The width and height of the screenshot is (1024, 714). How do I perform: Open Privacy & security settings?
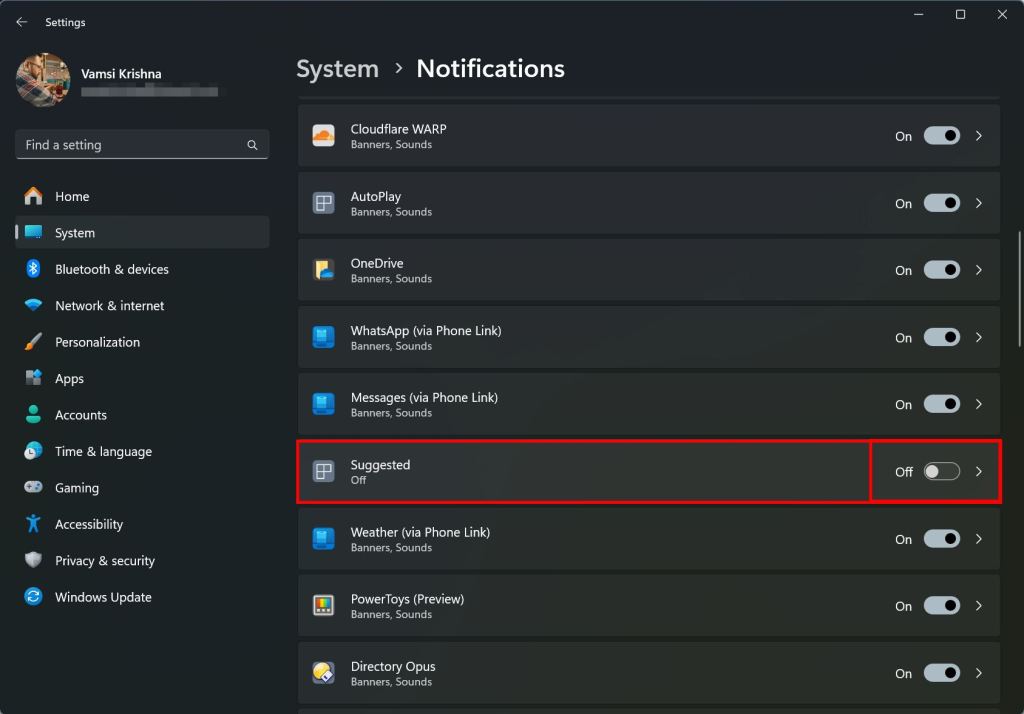coord(142,560)
